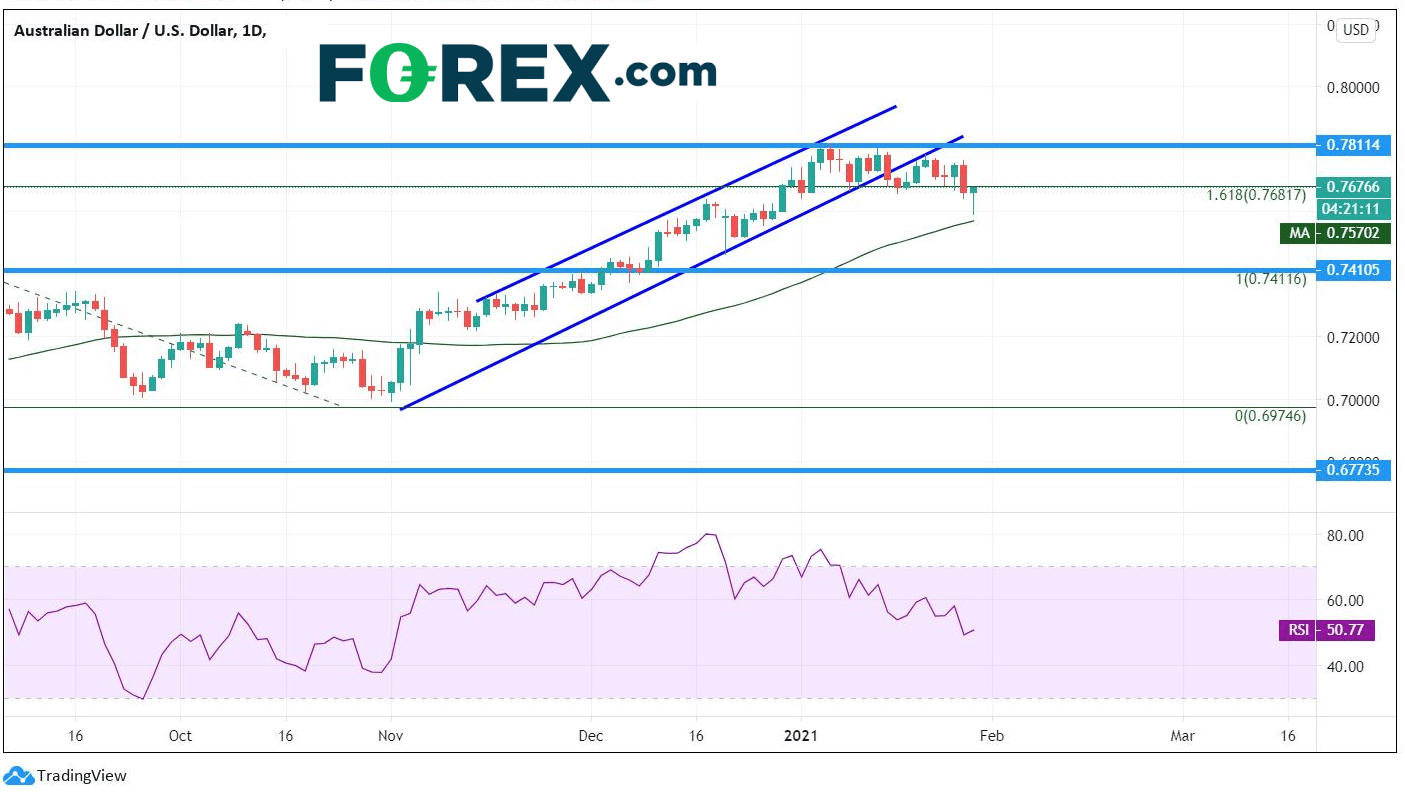Click the Feb date axis label
Image resolution: width=1405 pixels, height=799 pixels.
point(991,736)
